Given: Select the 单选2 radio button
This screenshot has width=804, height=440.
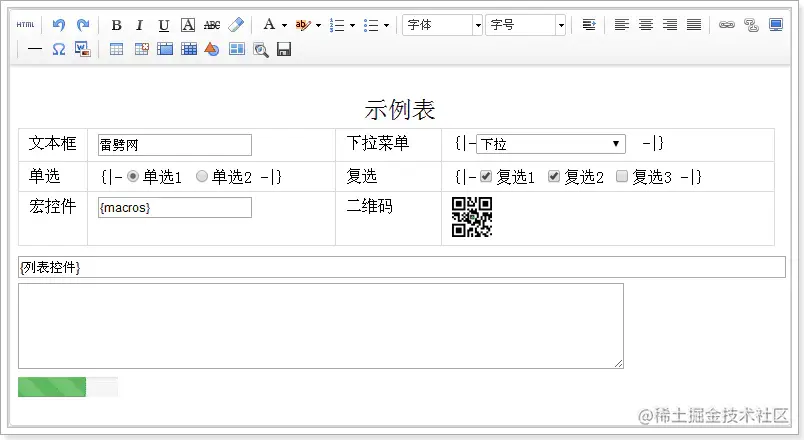Looking at the screenshot, I should pos(202,176).
